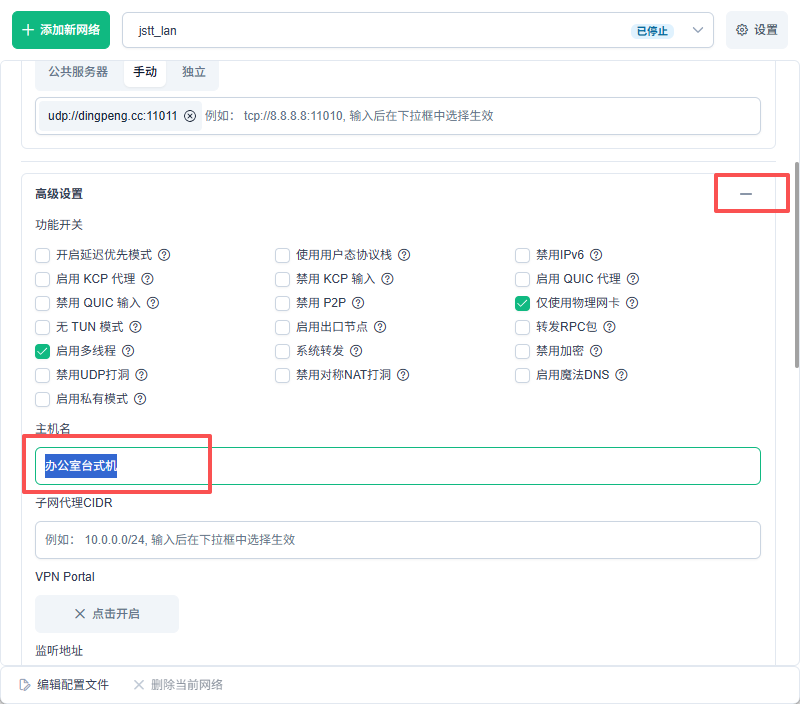
Task: Click help icon beside 启用 KCP 代理
Action: point(147,279)
